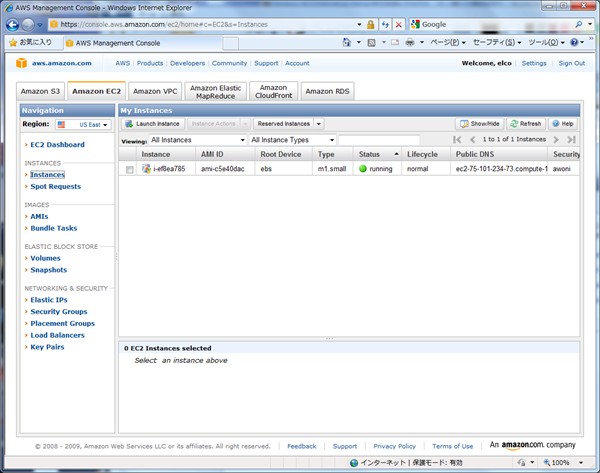Switch to Amazon Elastic MapReduce tab
Image resolution: width=600 pixels, height=473 pixels.
pyautogui.click(x=215, y=92)
